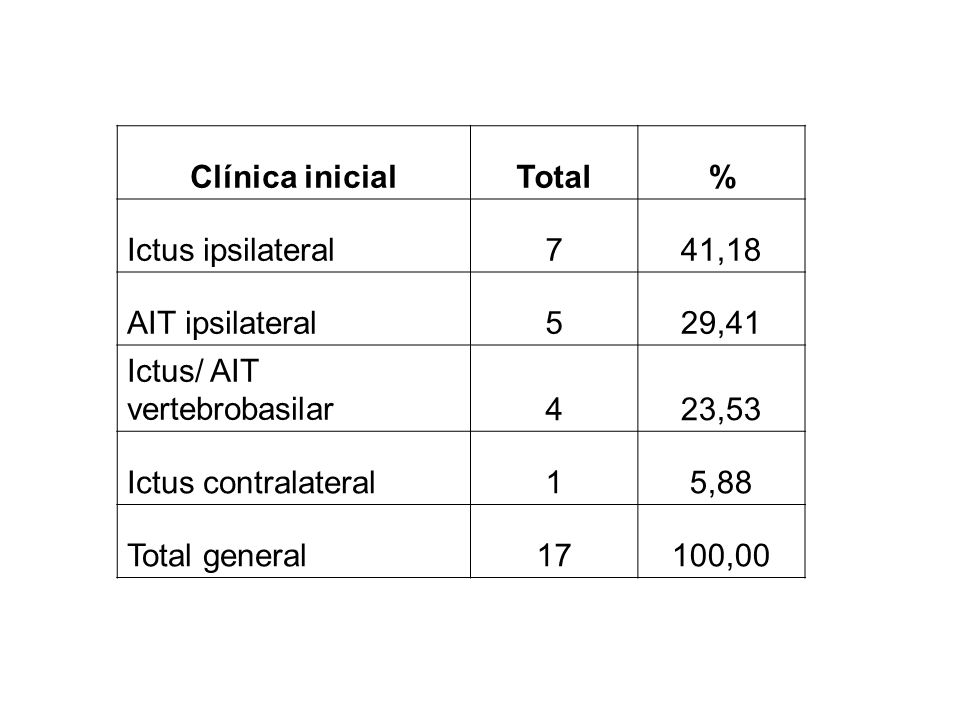Select the 'Ictus/ AIT vertebrobasilar' cell
This screenshot has width=960, height=720.
[293, 389]
